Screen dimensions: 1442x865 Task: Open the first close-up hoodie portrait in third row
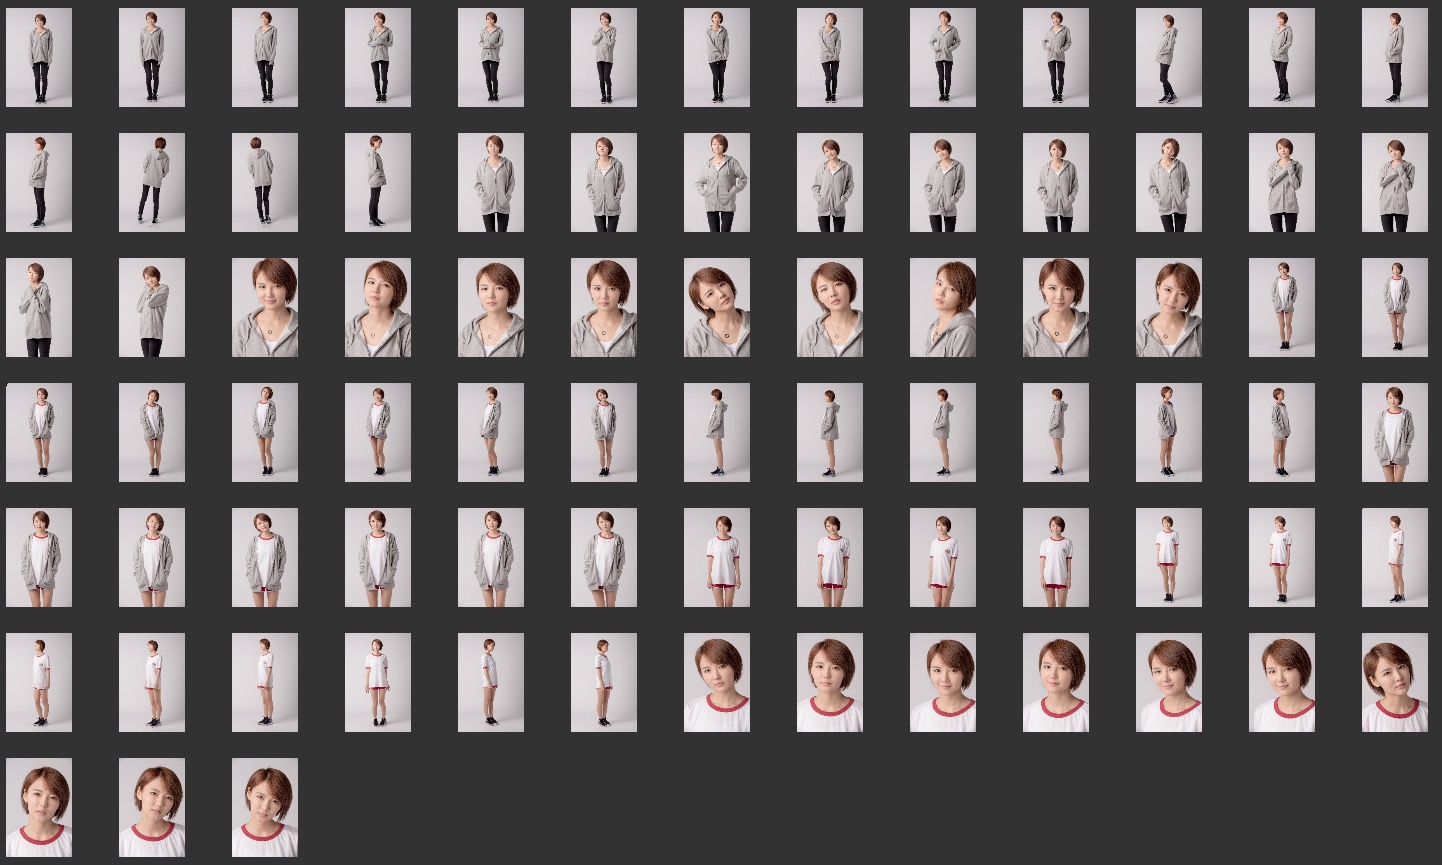(265, 308)
